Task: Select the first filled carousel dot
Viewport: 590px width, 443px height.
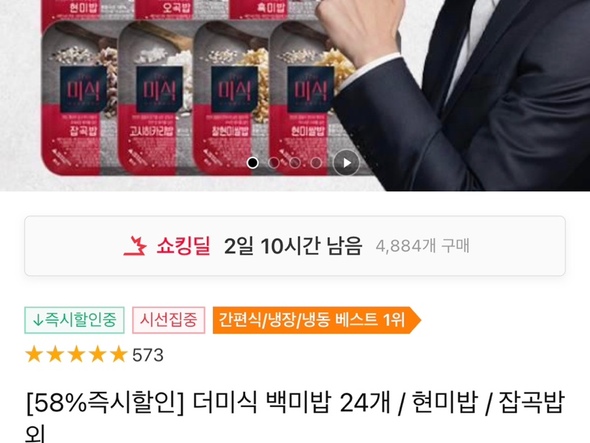Action: click(253, 163)
